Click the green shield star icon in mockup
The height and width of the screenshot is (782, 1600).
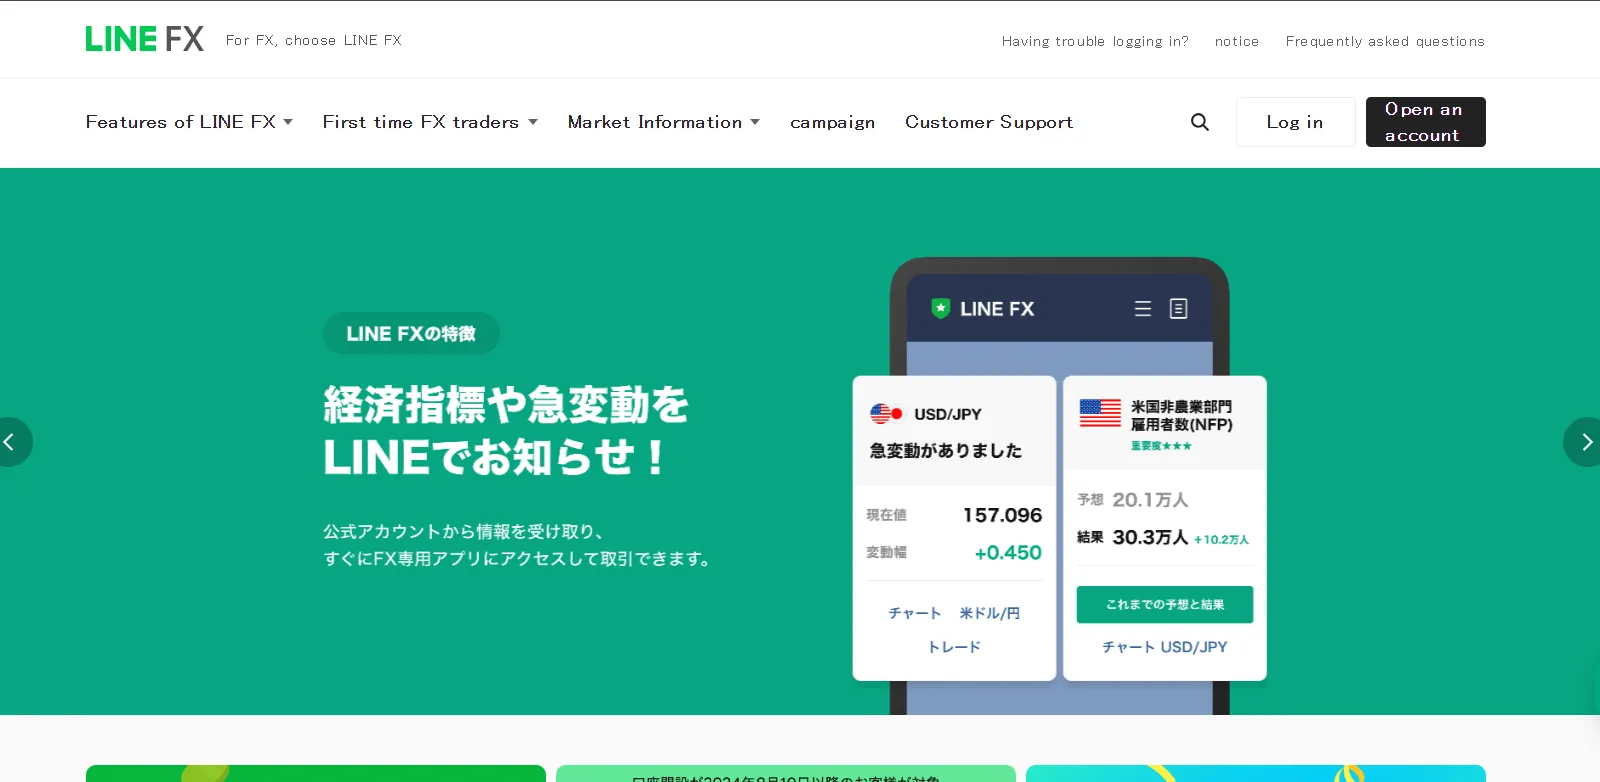[941, 308]
